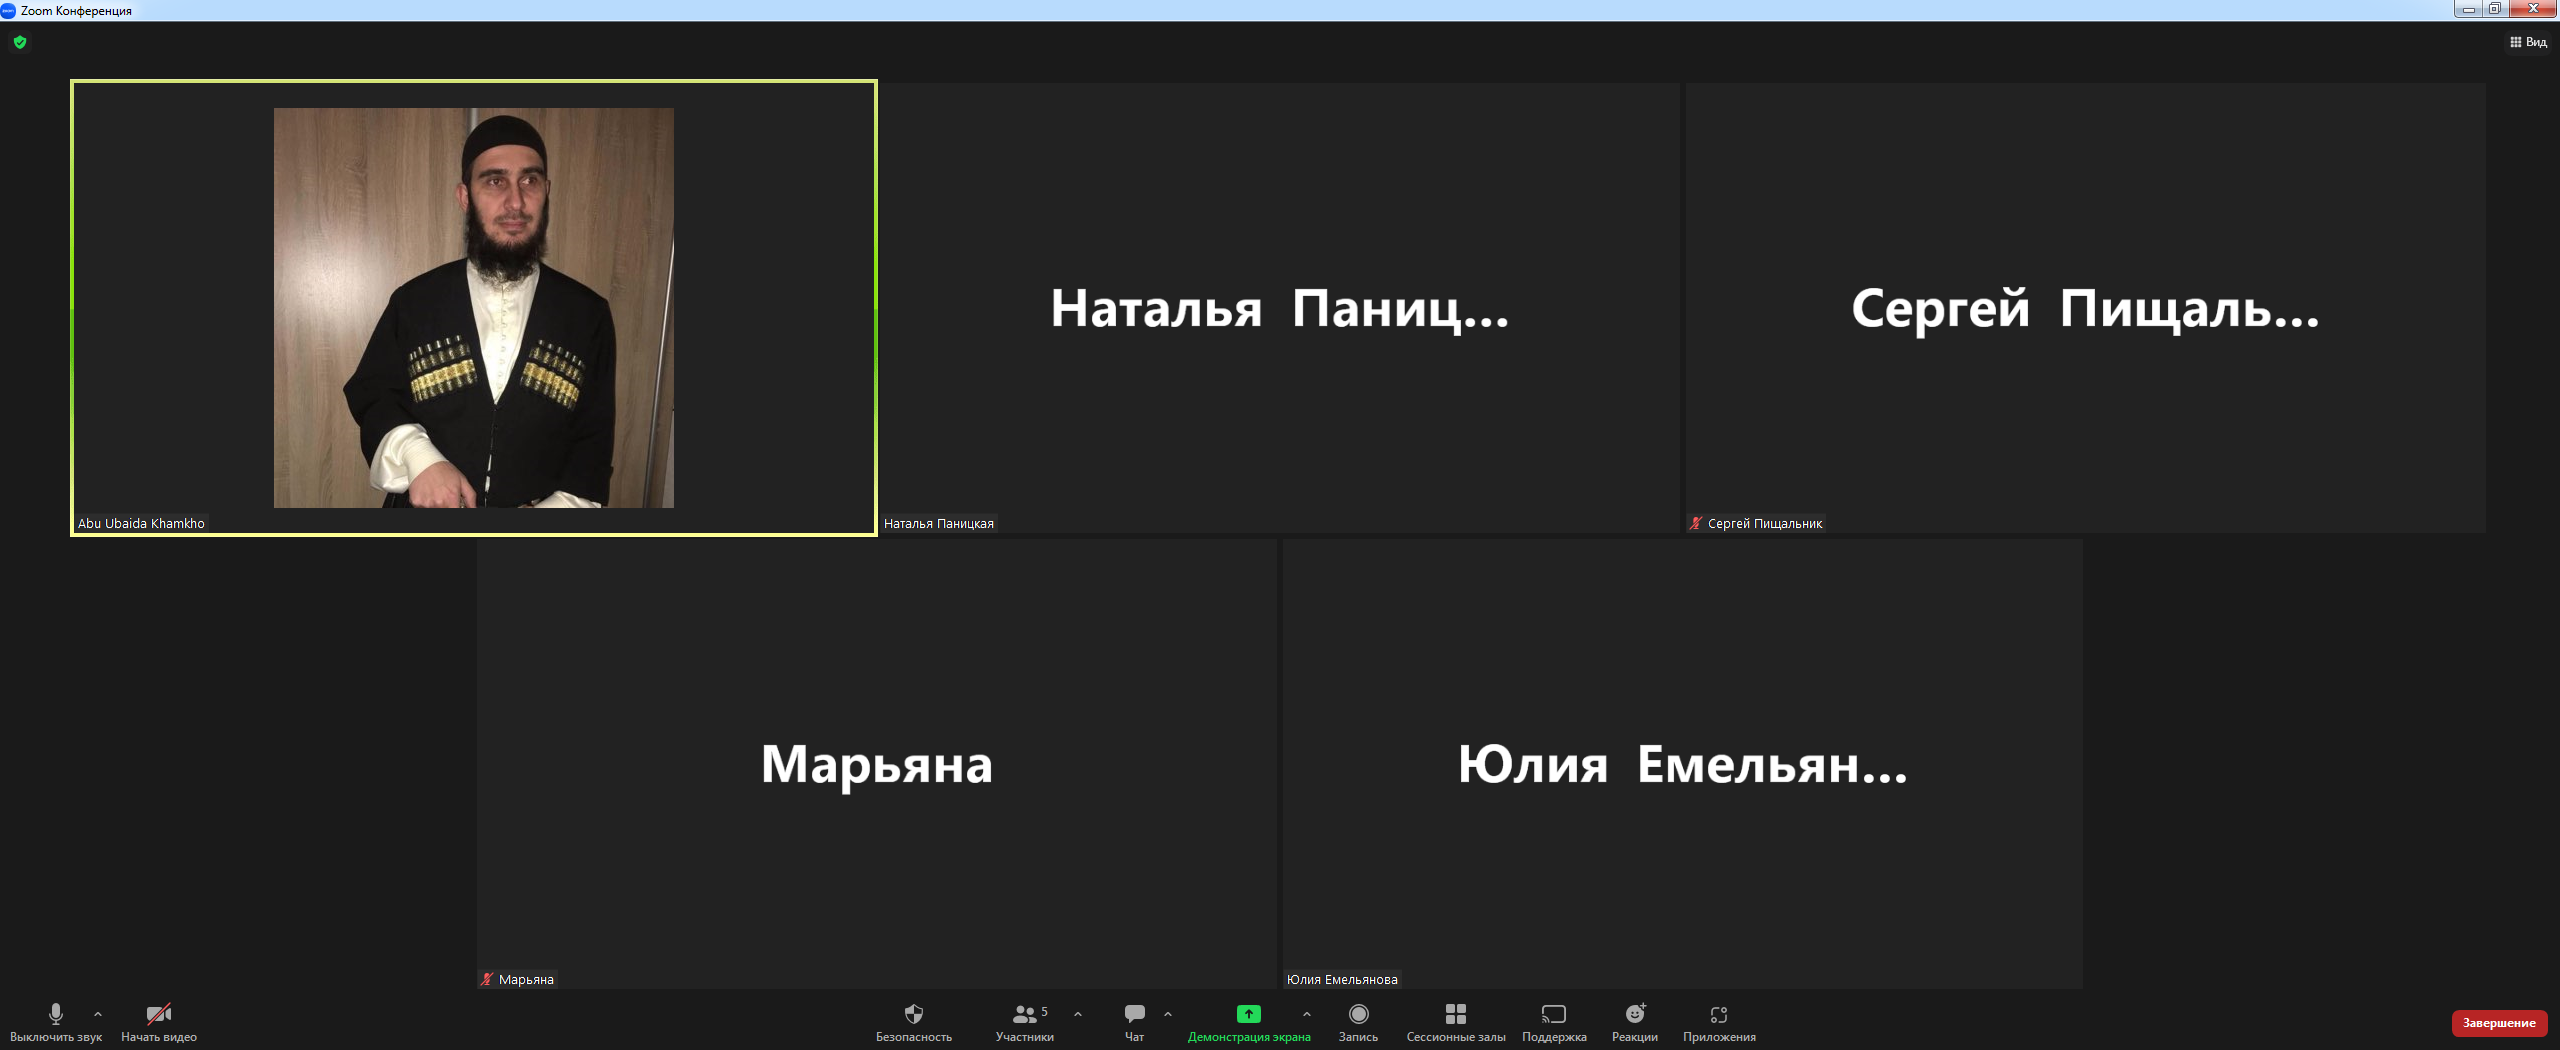
Task: Click the green encryption shield icon
Action: [20, 42]
